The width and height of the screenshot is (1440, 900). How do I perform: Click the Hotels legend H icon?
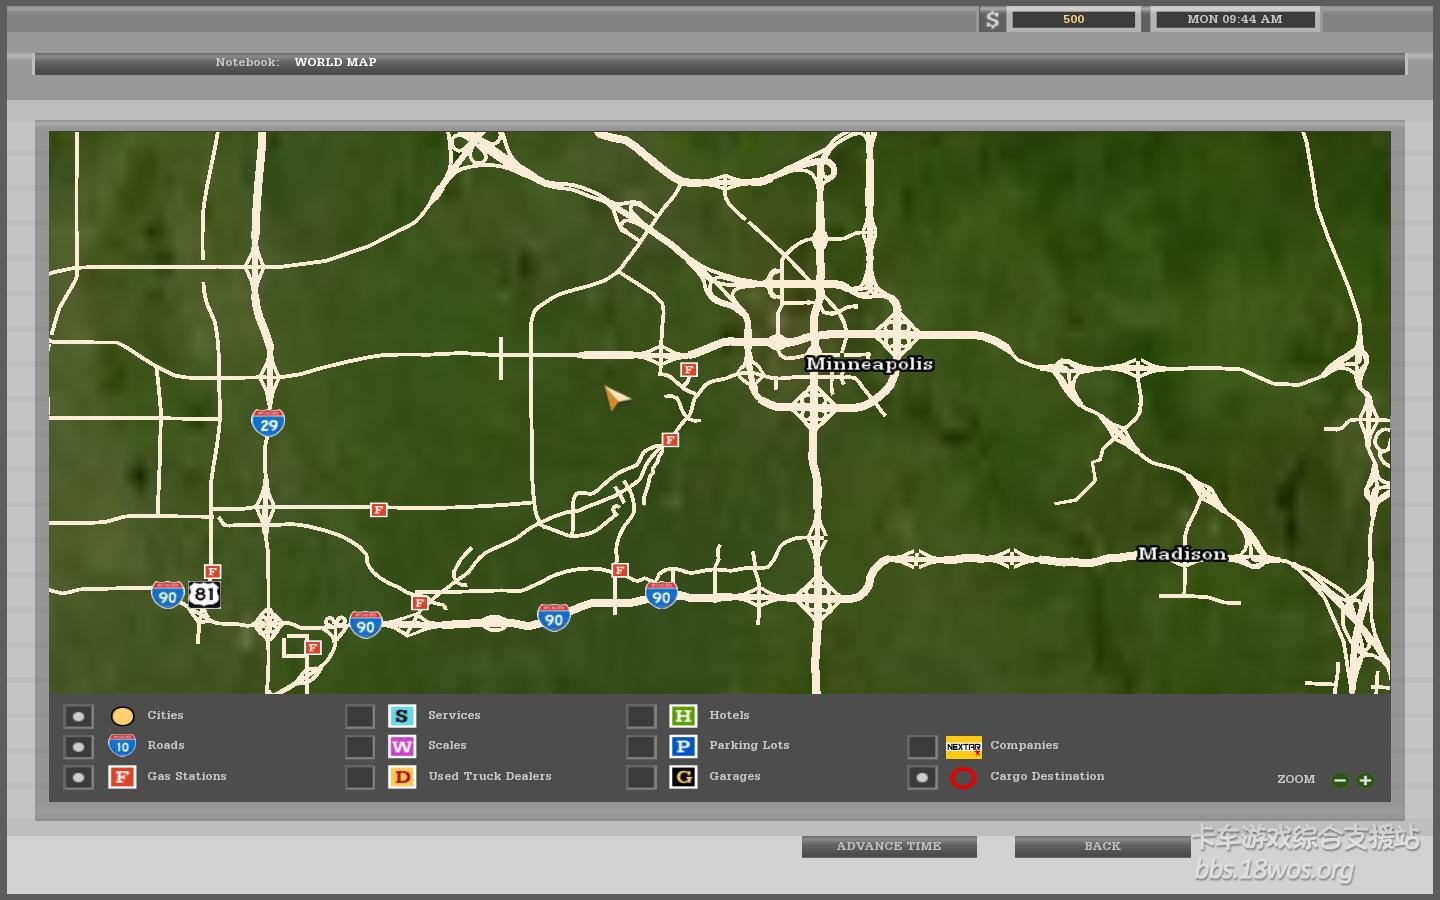tap(683, 716)
